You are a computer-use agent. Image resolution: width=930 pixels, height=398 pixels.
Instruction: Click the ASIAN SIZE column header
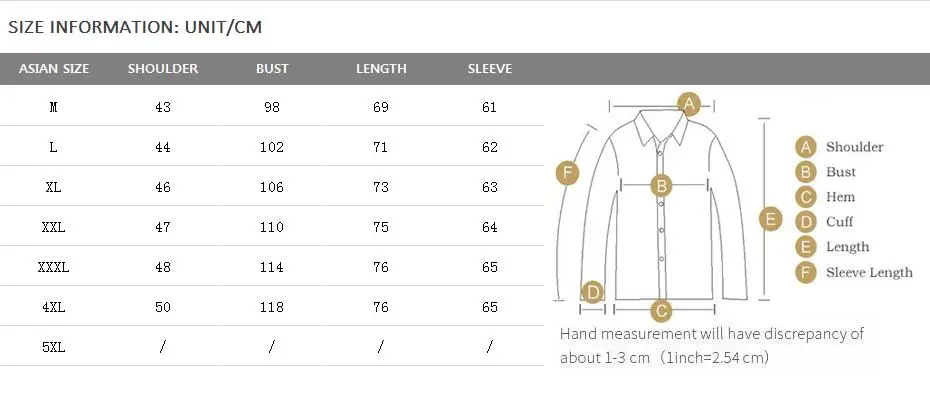(54, 69)
